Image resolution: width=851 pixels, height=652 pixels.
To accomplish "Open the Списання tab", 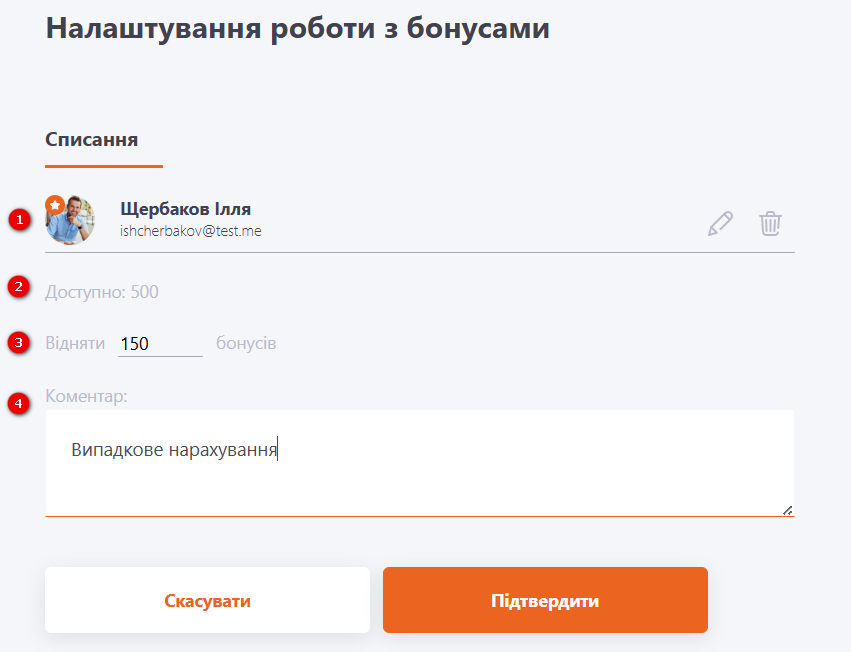I will click(92, 139).
